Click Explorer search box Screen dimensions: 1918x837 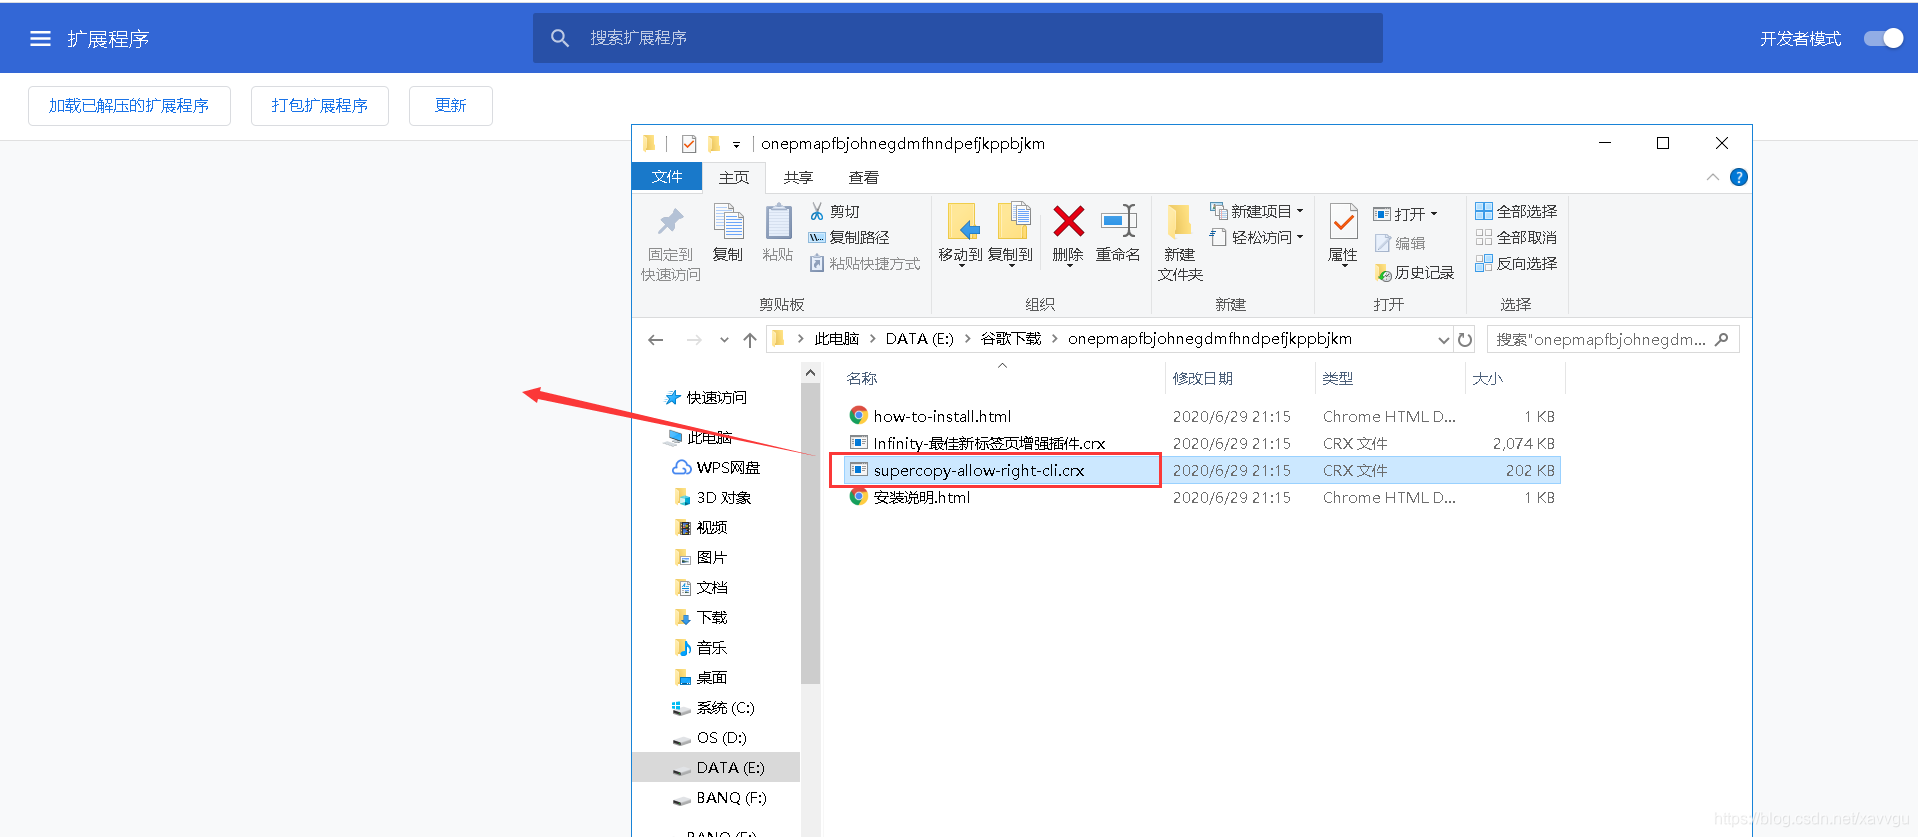point(1612,340)
